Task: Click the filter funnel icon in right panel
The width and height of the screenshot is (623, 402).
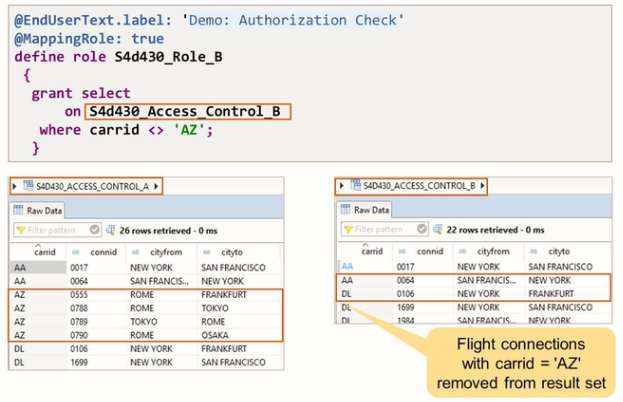Action: coord(350,229)
